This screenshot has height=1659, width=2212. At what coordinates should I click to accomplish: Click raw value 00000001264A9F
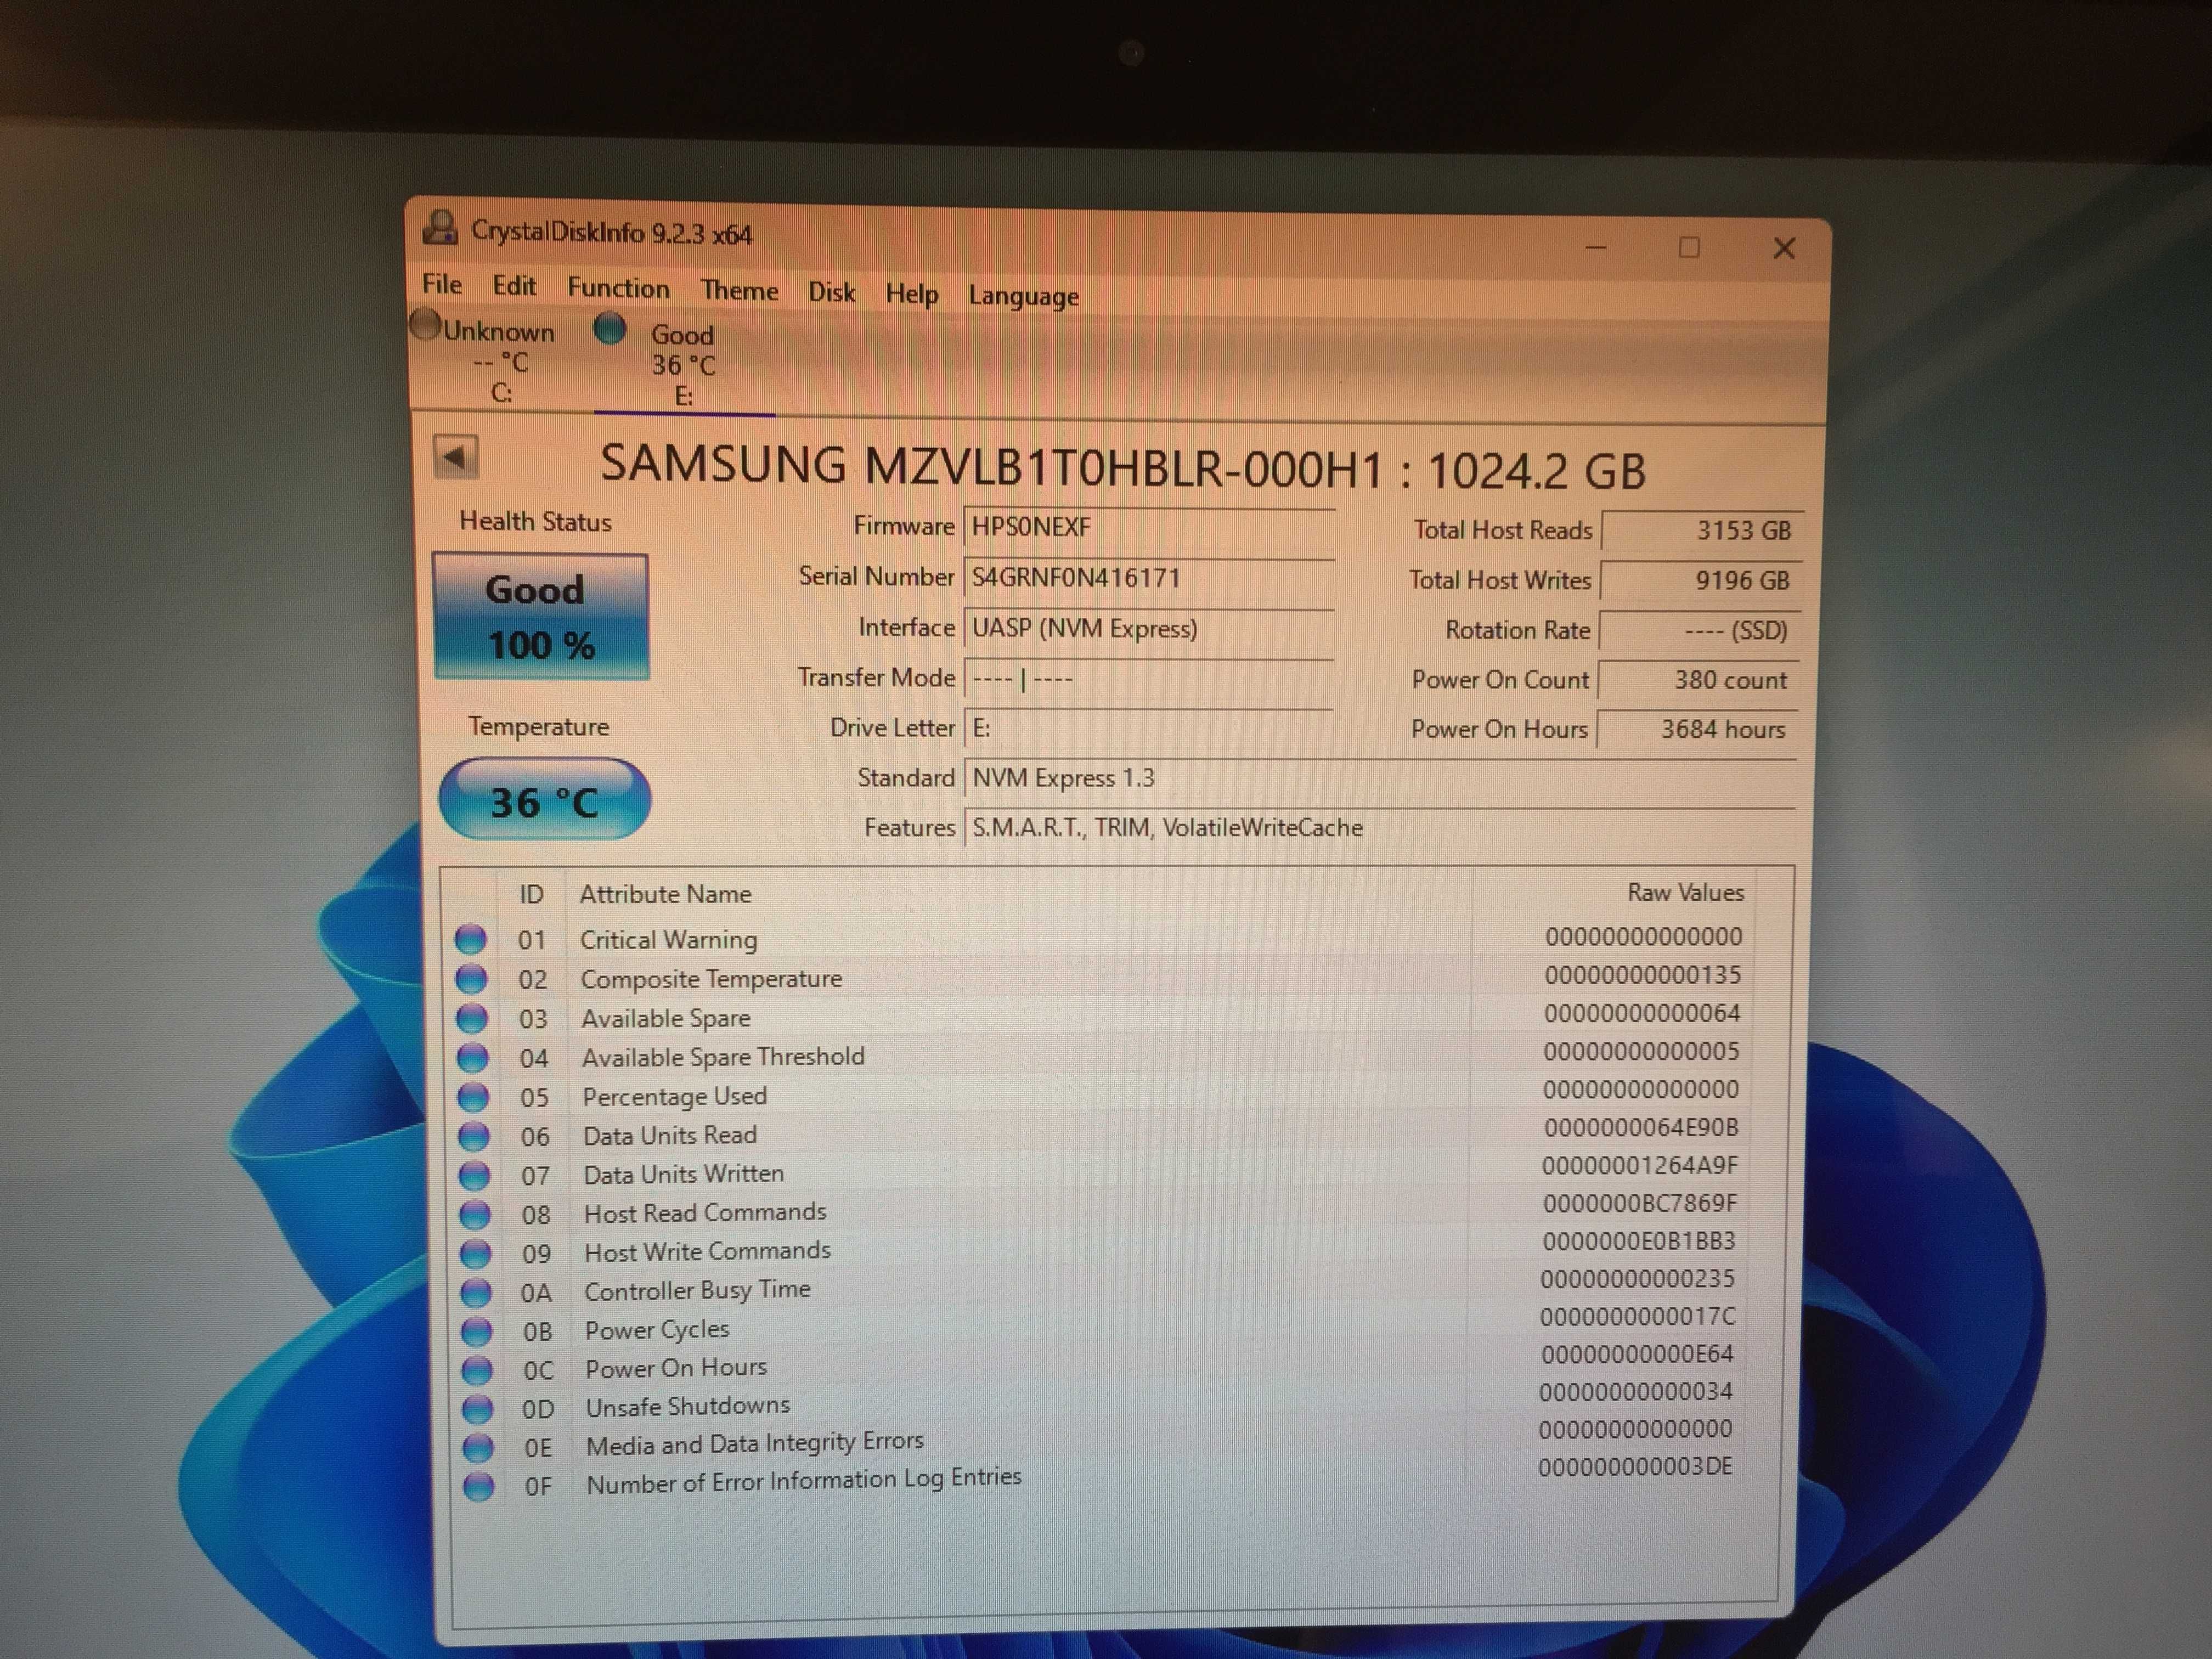point(1640,1166)
